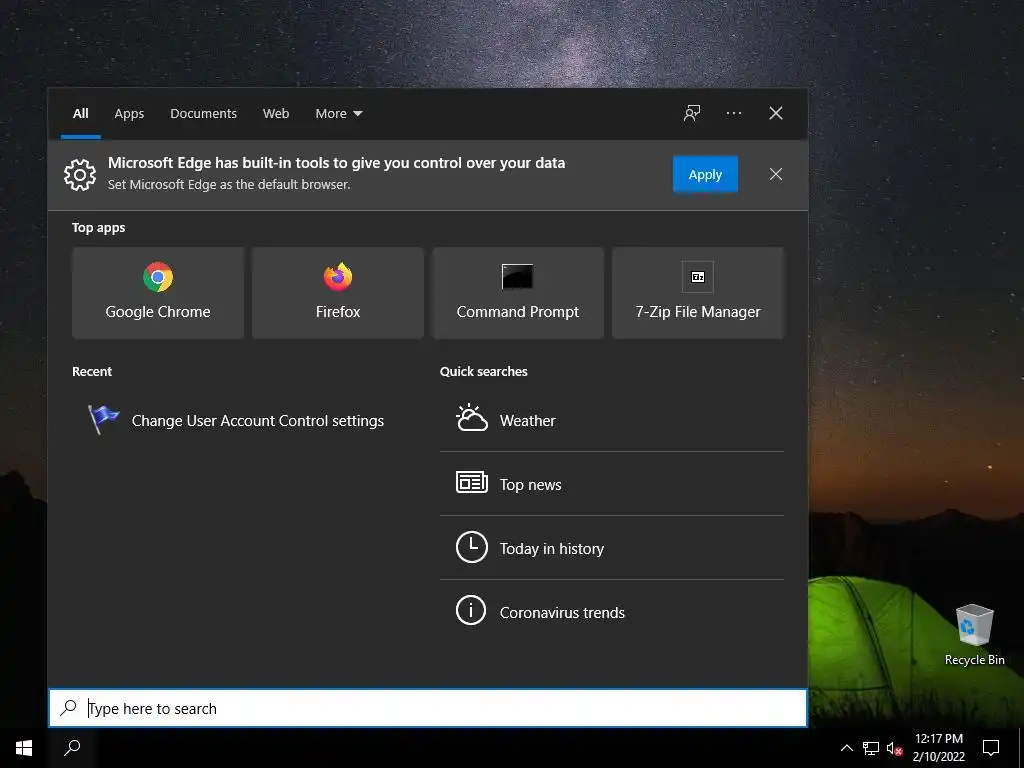The width and height of the screenshot is (1024, 768).
Task: Show hidden system tray icons
Action: coord(846,748)
